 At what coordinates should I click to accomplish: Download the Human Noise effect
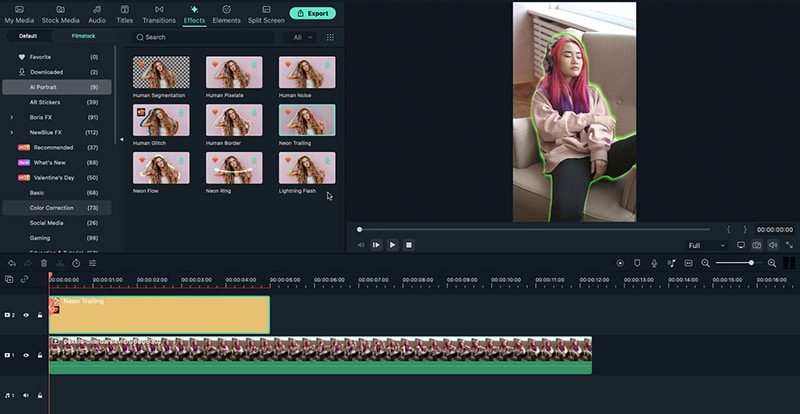[327, 65]
